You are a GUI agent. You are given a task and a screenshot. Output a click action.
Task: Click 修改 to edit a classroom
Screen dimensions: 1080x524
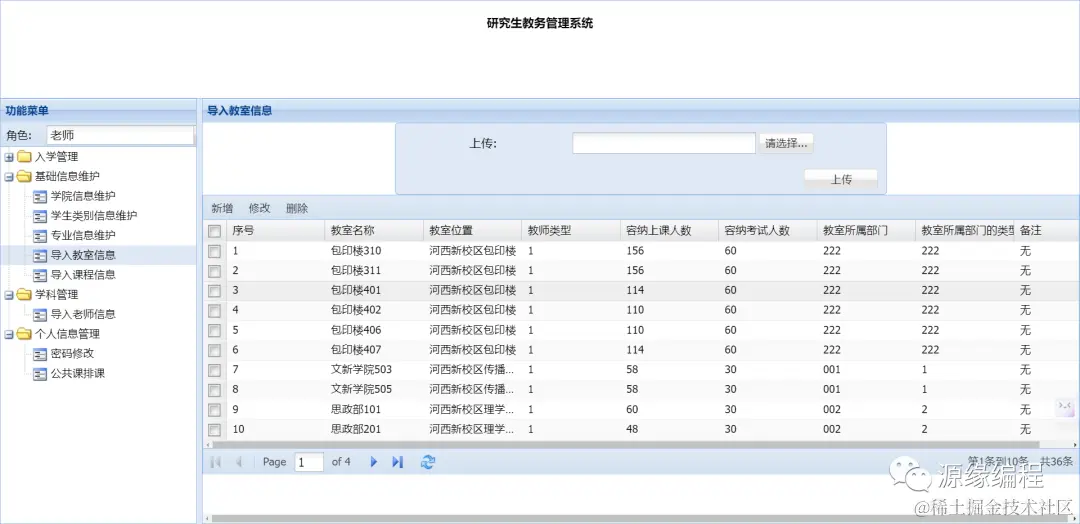tap(260, 209)
